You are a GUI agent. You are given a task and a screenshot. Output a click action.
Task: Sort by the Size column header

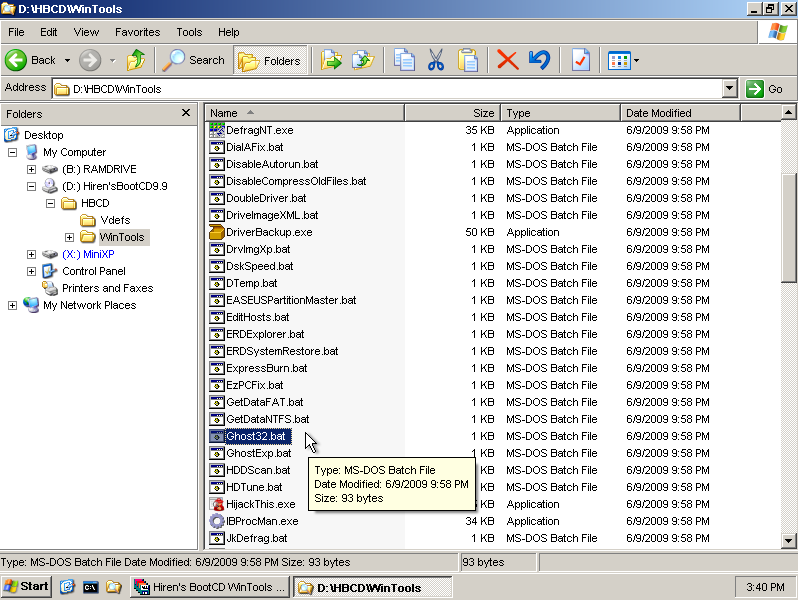(452, 113)
